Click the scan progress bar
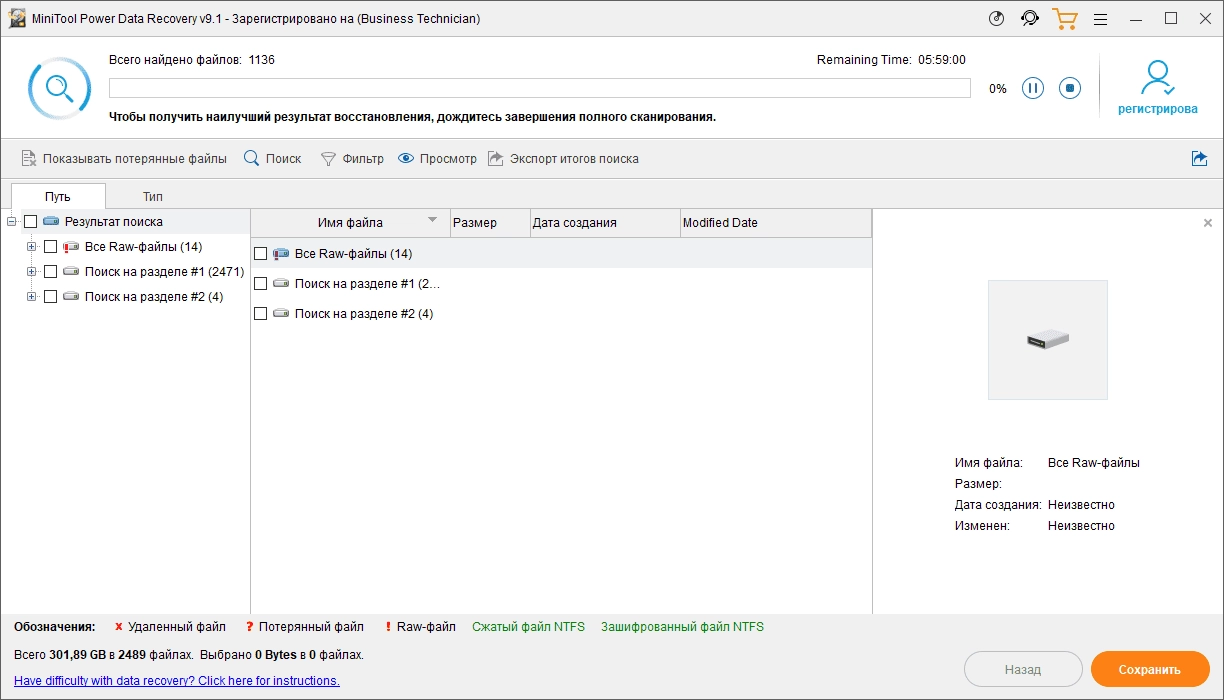Viewport: 1224px width, 700px height. [x=540, y=88]
